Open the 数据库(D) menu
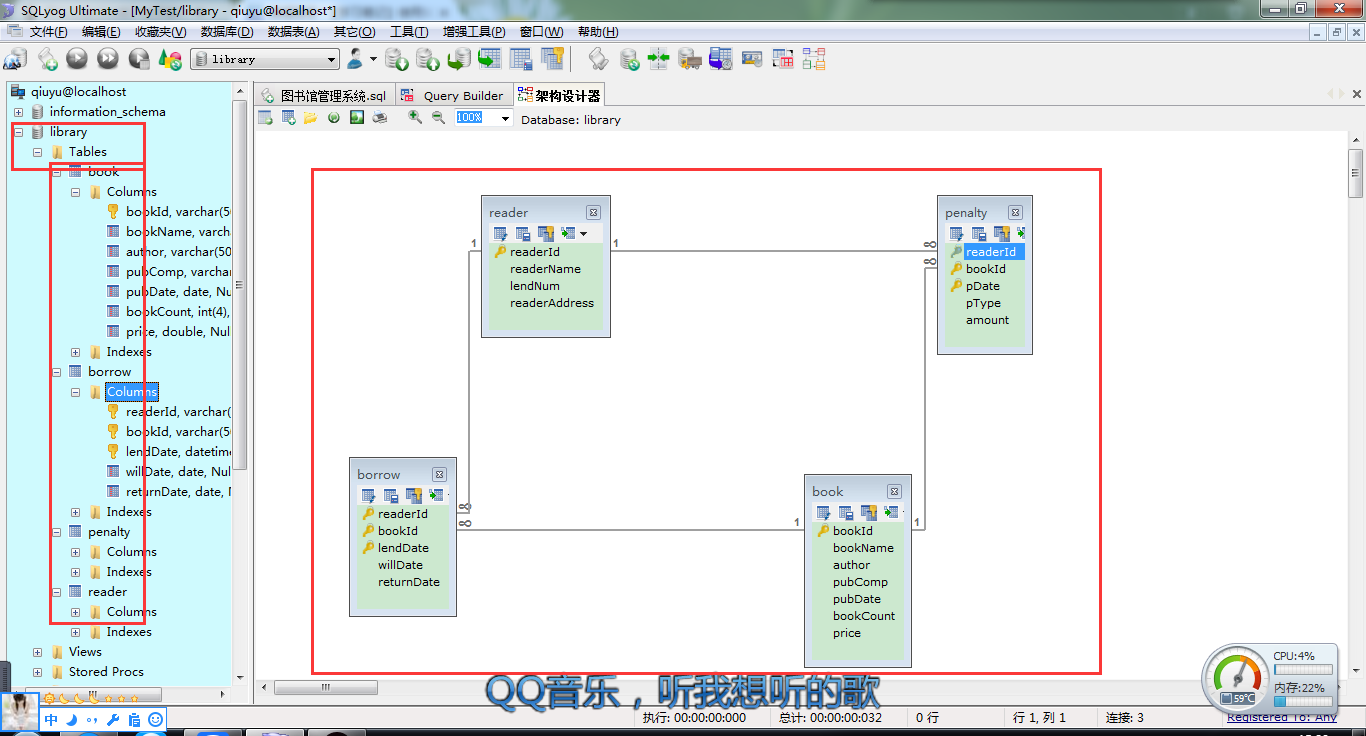This screenshot has width=1366, height=736. pos(227,32)
